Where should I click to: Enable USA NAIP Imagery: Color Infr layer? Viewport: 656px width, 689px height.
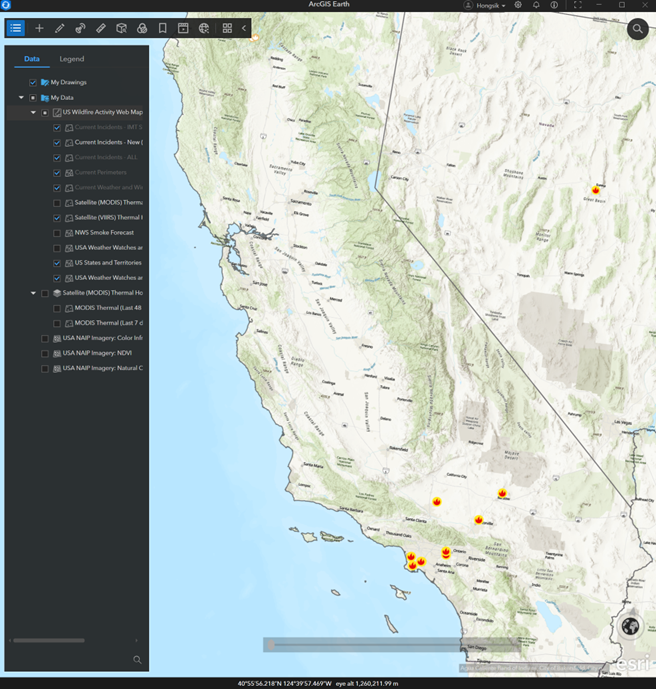click(x=45, y=338)
